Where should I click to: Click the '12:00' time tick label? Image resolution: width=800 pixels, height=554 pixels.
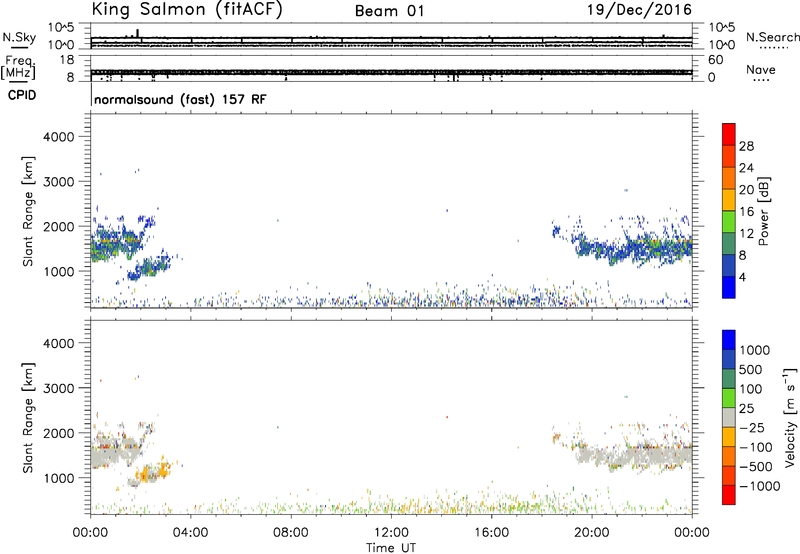click(391, 533)
